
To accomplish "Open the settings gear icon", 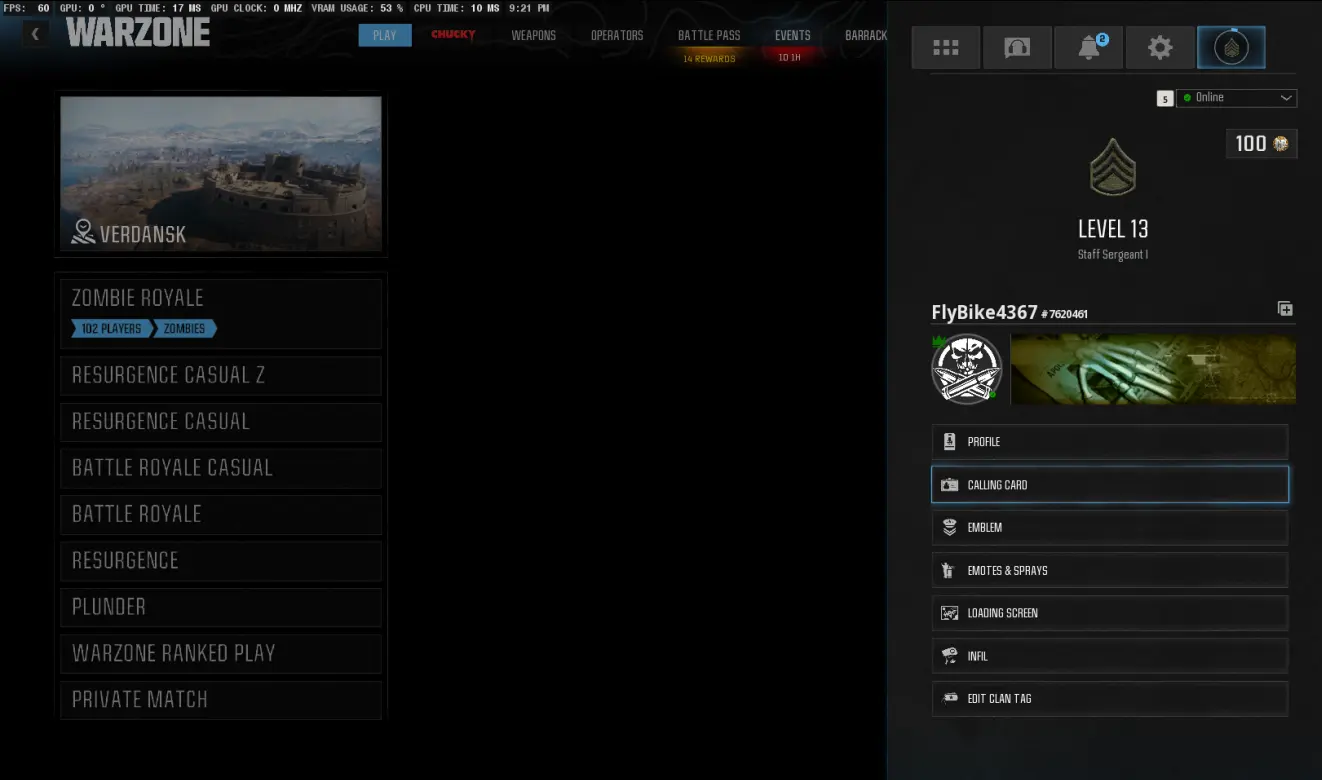I will tap(1160, 48).
